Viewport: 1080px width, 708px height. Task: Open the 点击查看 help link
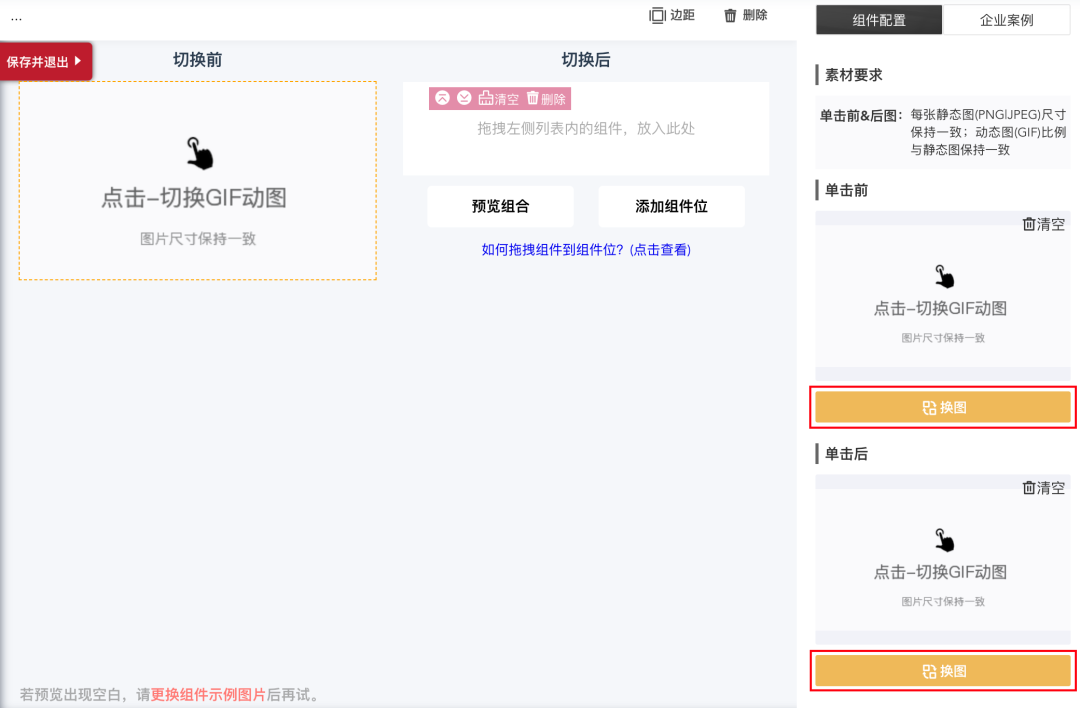(659, 250)
